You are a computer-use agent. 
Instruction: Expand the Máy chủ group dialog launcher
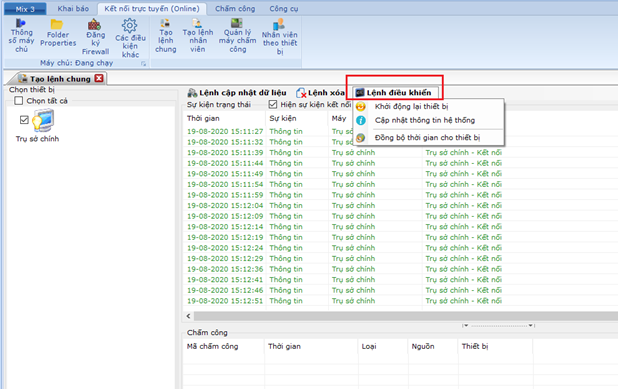tap(143, 63)
